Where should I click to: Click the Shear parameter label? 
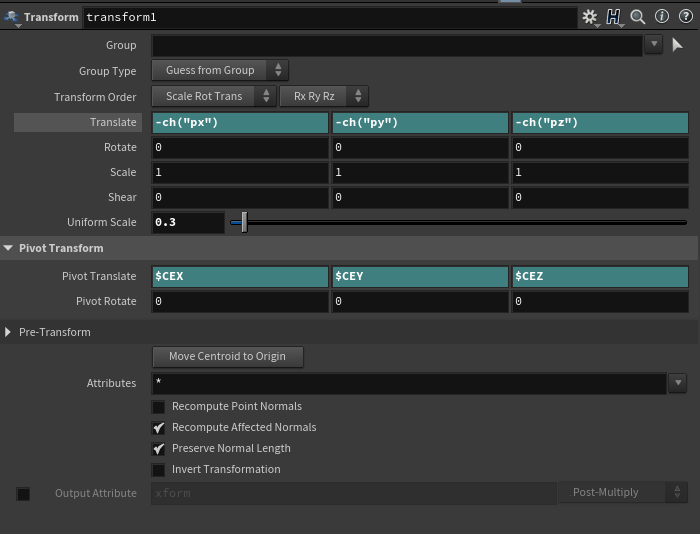[x=122, y=197]
